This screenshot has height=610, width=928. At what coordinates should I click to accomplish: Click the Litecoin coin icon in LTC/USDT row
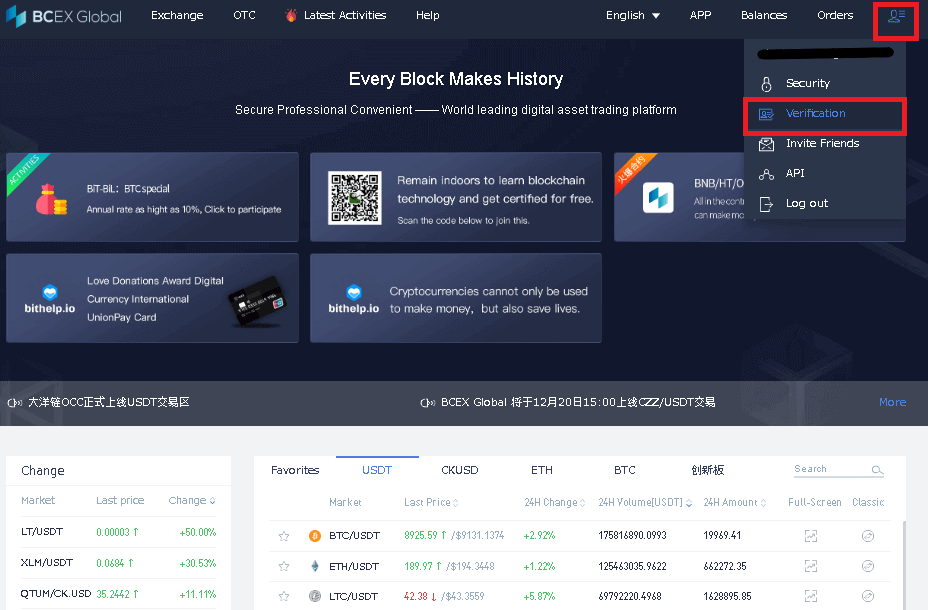(315, 596)
